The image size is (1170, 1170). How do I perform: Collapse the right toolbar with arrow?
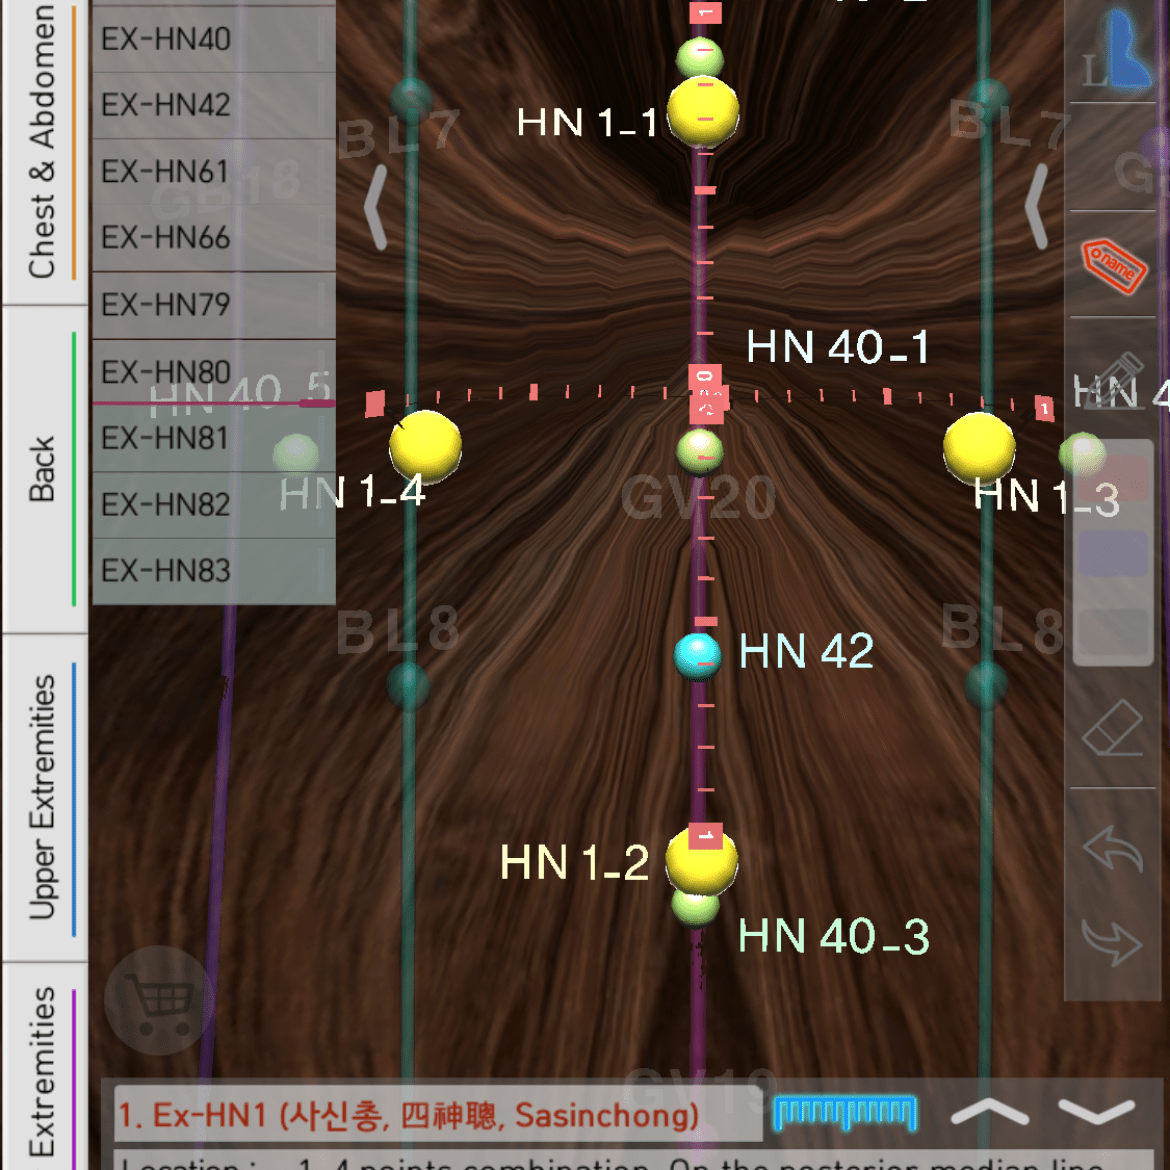tap(1036, 207)
